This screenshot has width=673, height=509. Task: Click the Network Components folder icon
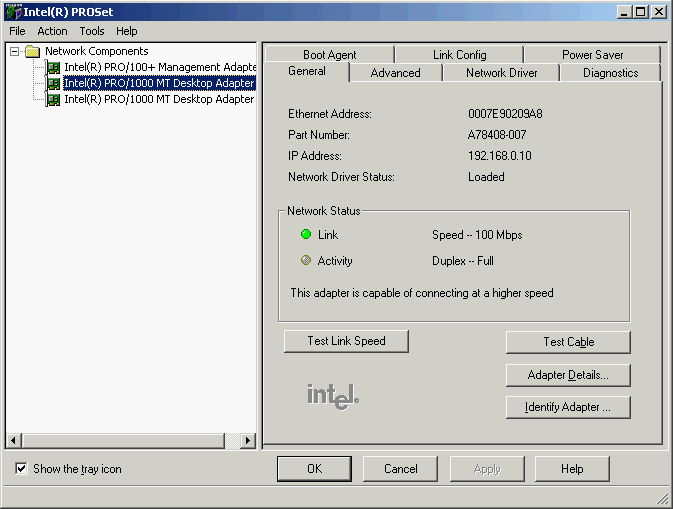tap(33, 52)
